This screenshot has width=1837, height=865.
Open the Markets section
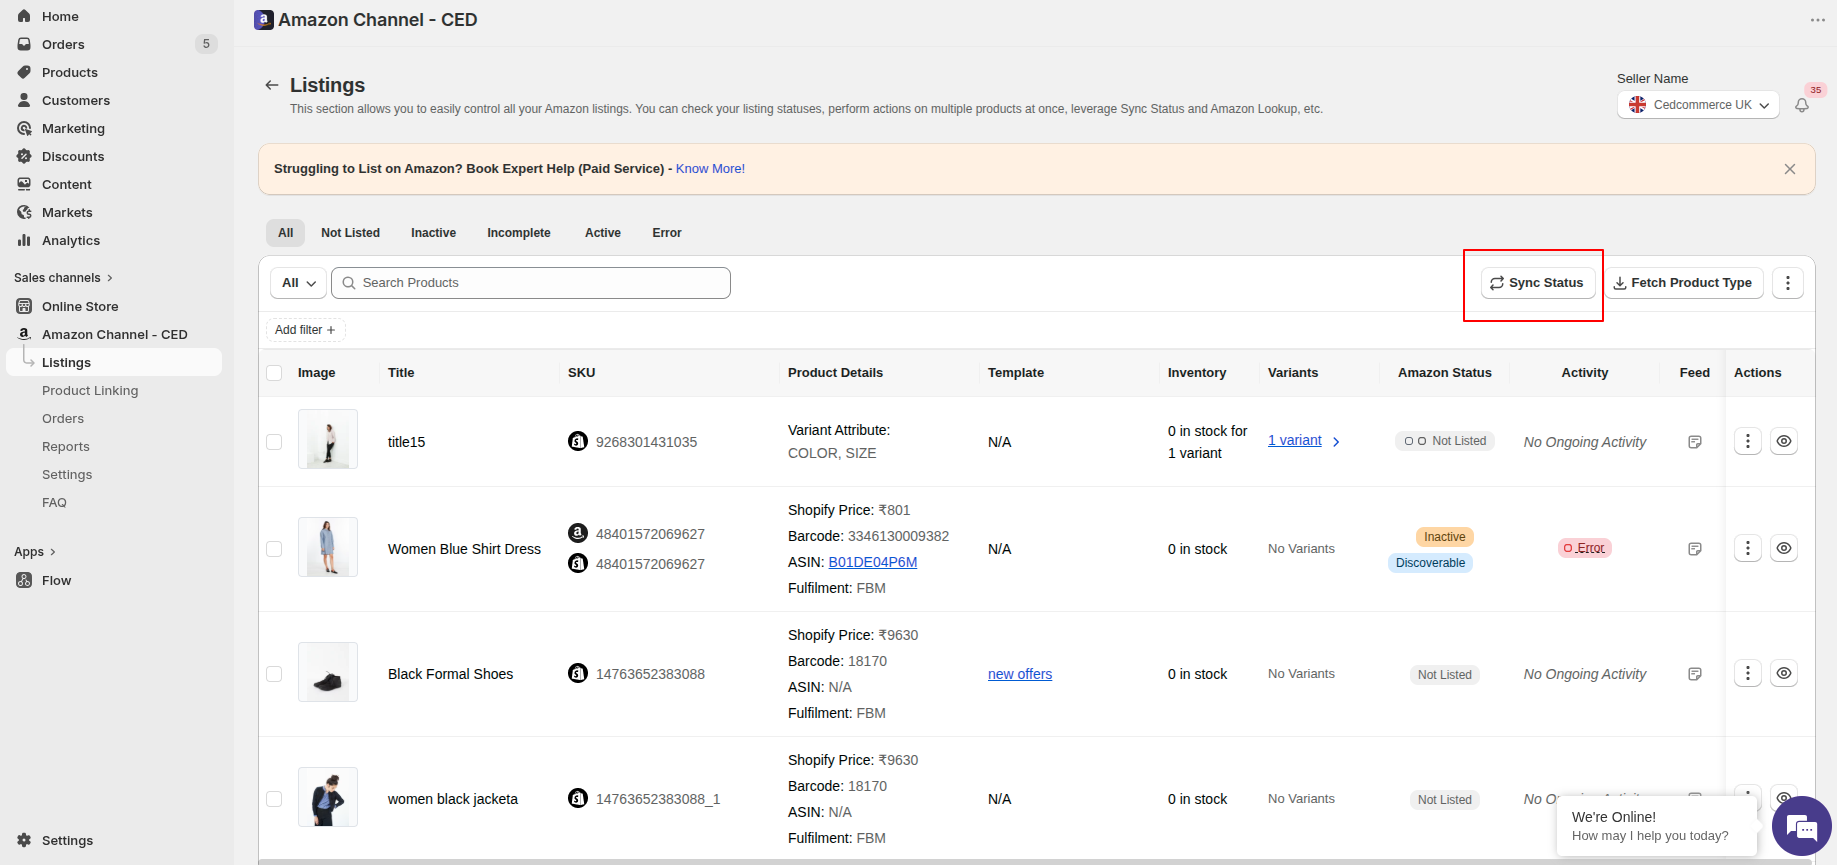click(67, 212)
